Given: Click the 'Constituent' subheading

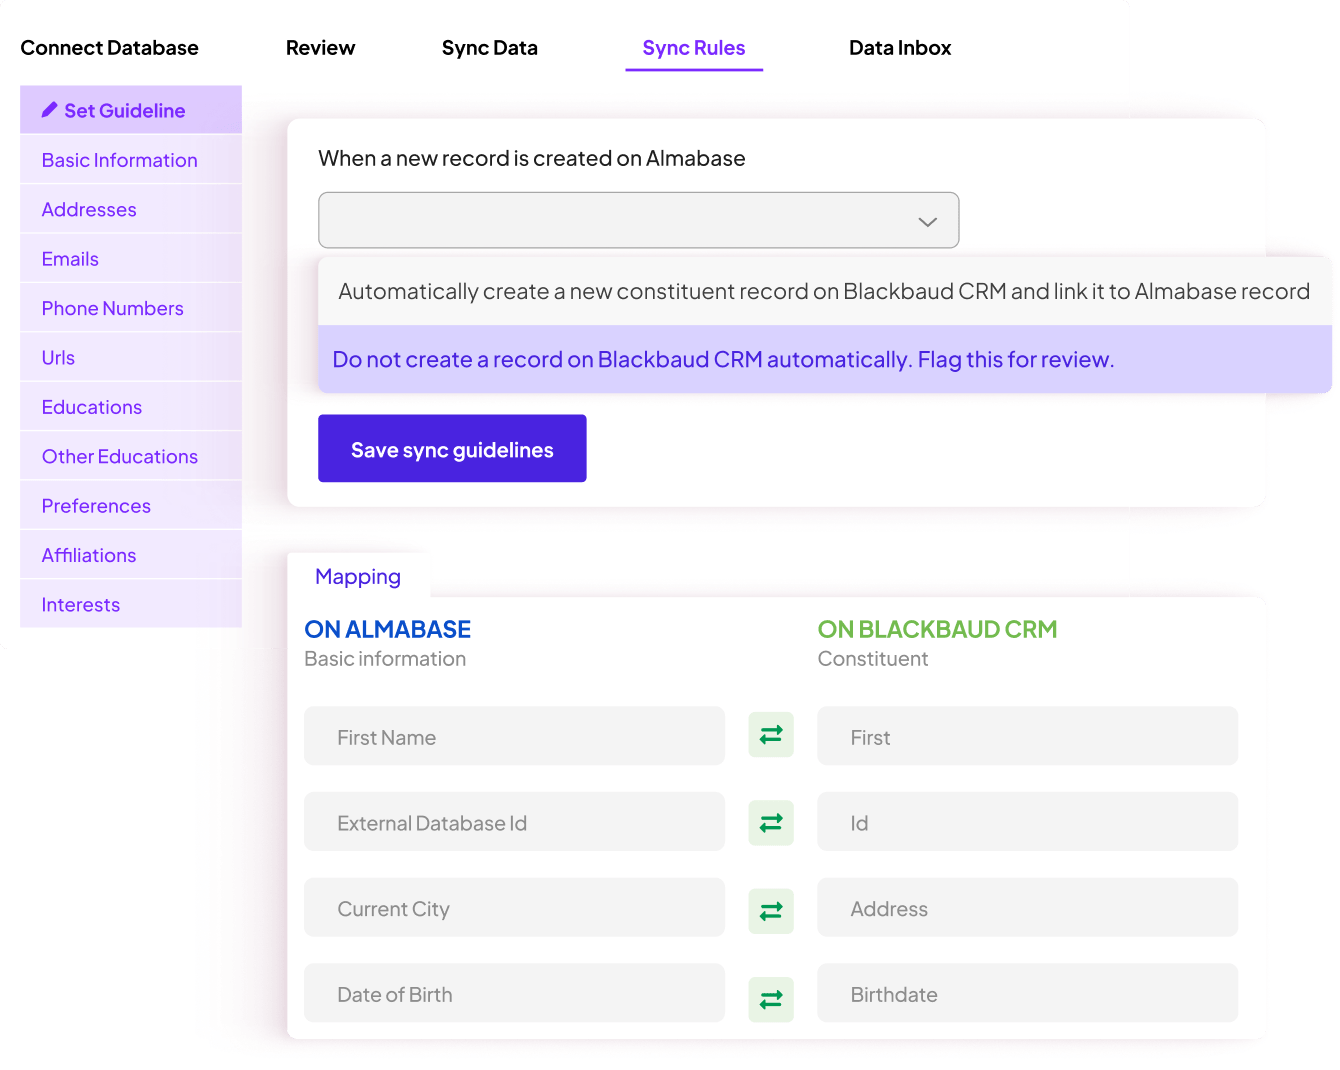Looking at the screenshot, I should coord(873,659).
